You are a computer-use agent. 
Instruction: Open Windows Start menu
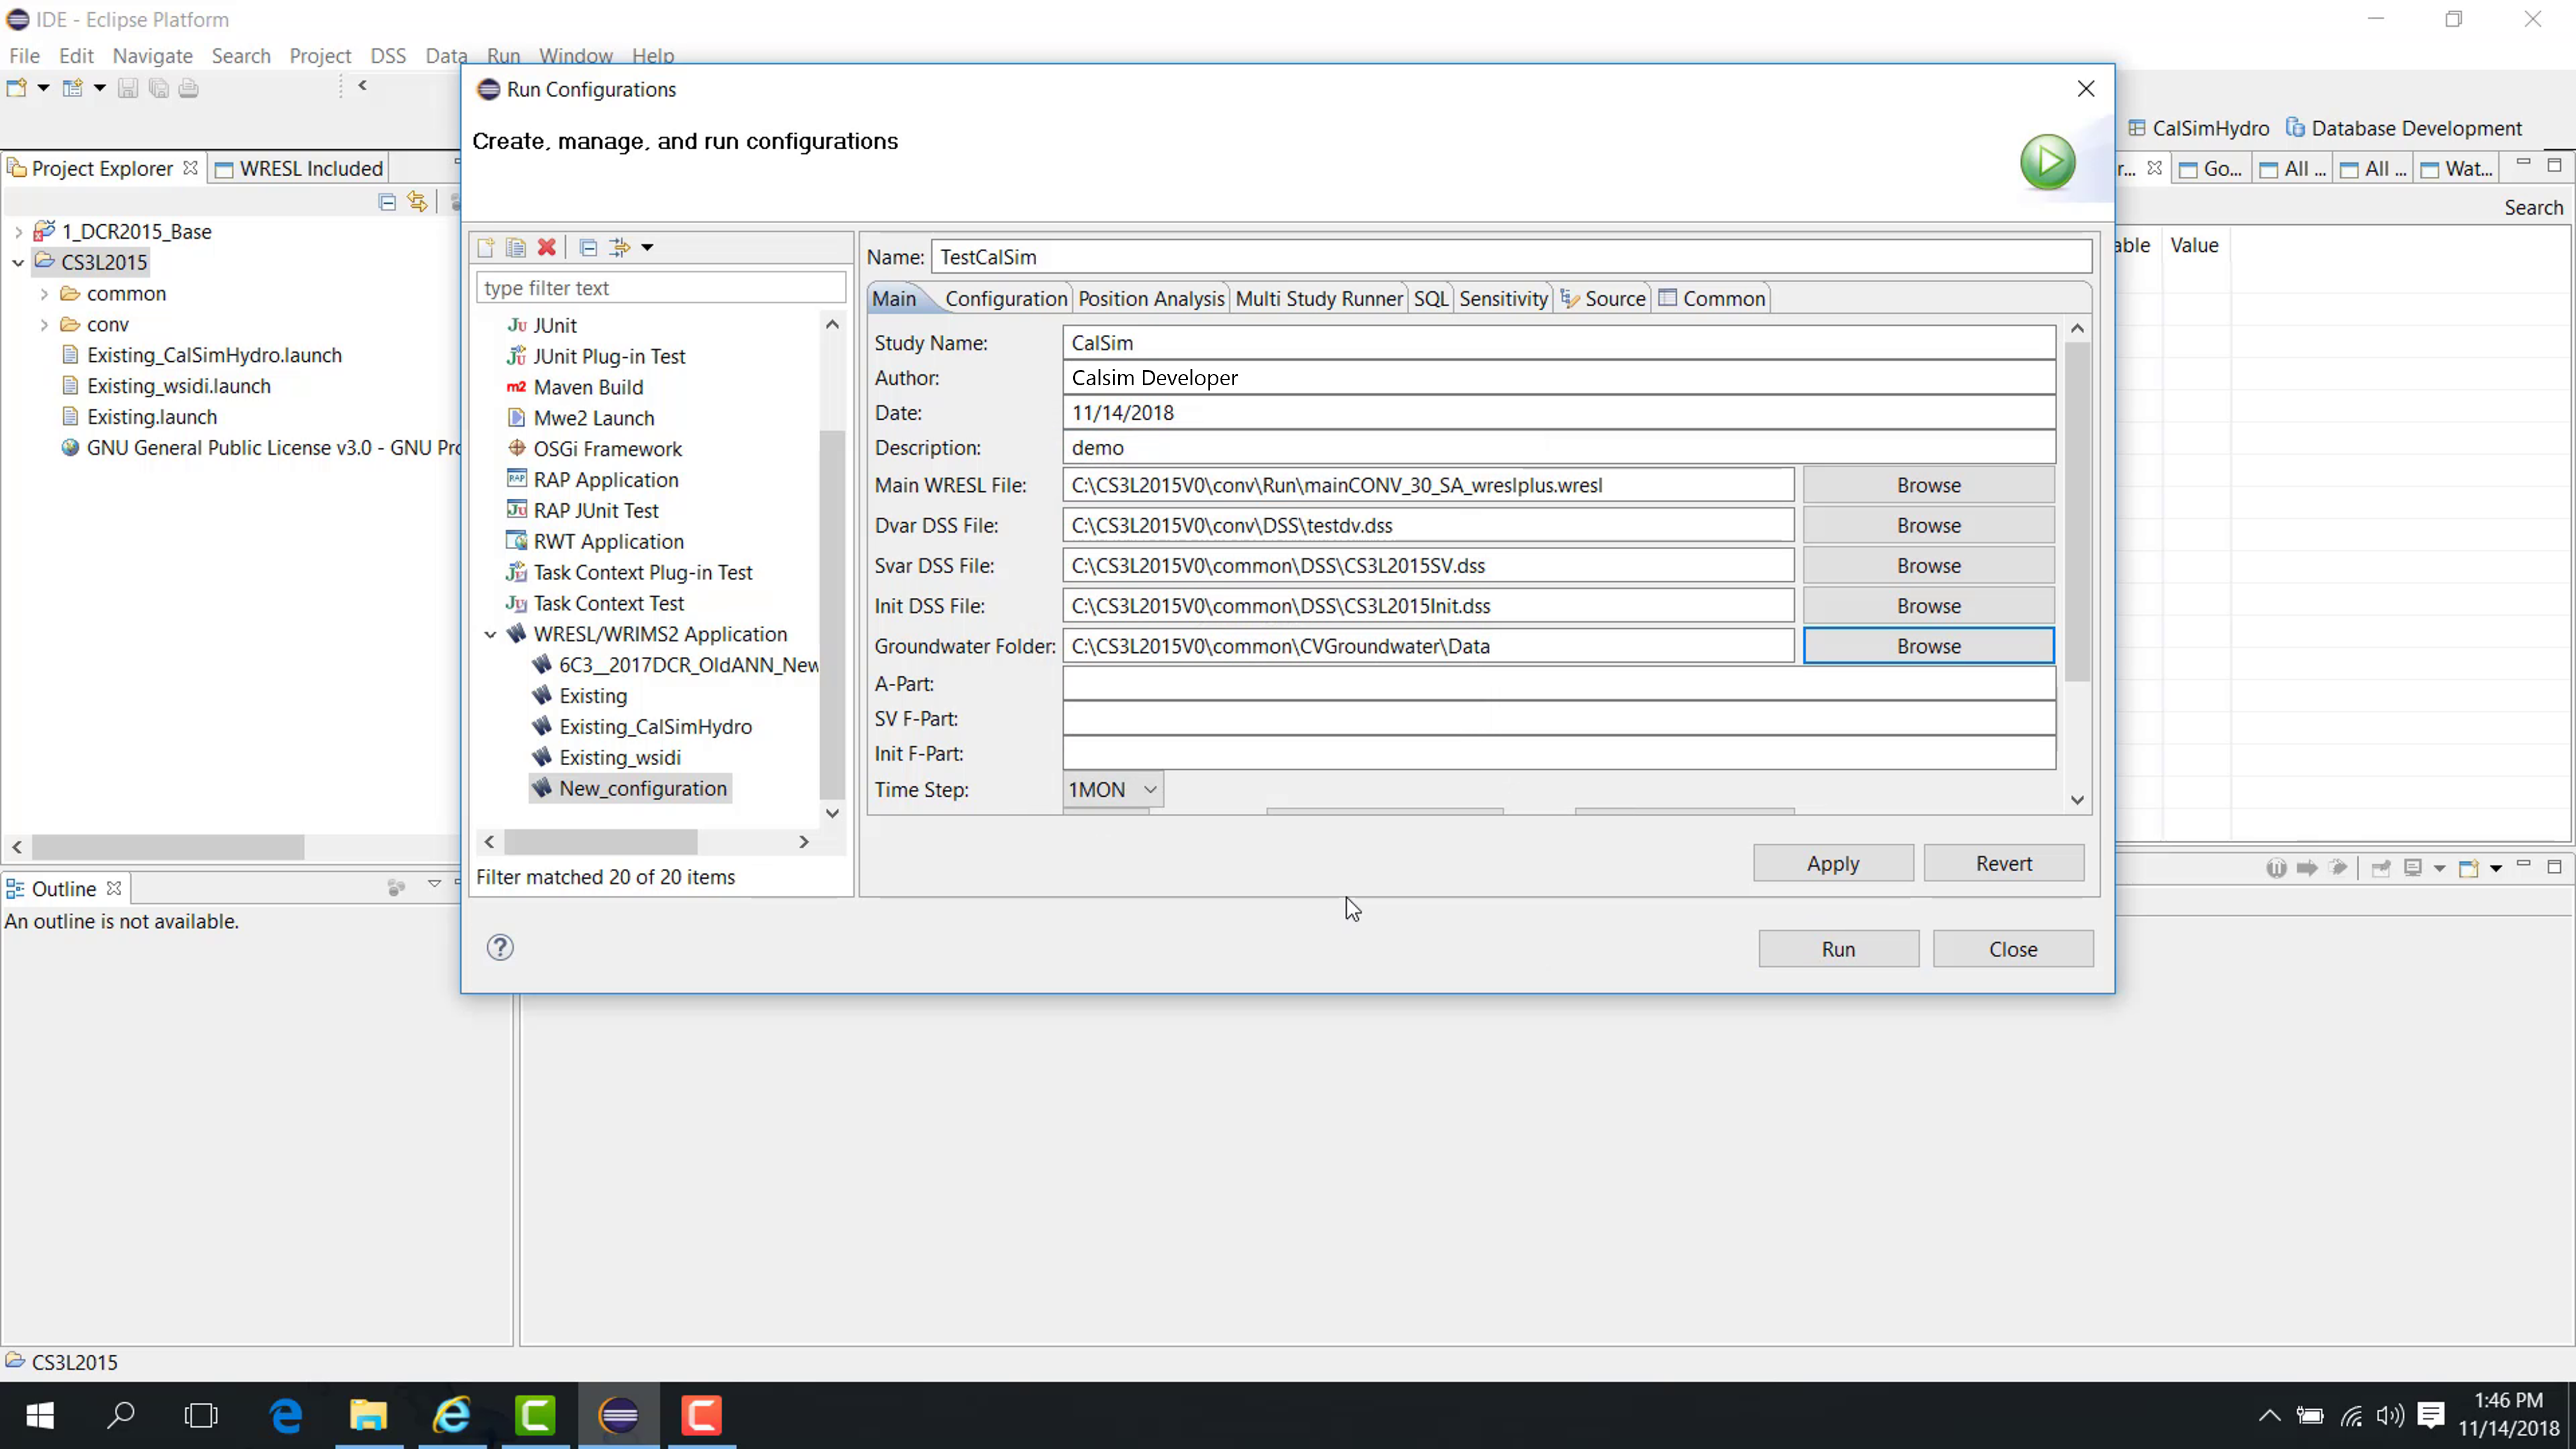[40, 1415]
